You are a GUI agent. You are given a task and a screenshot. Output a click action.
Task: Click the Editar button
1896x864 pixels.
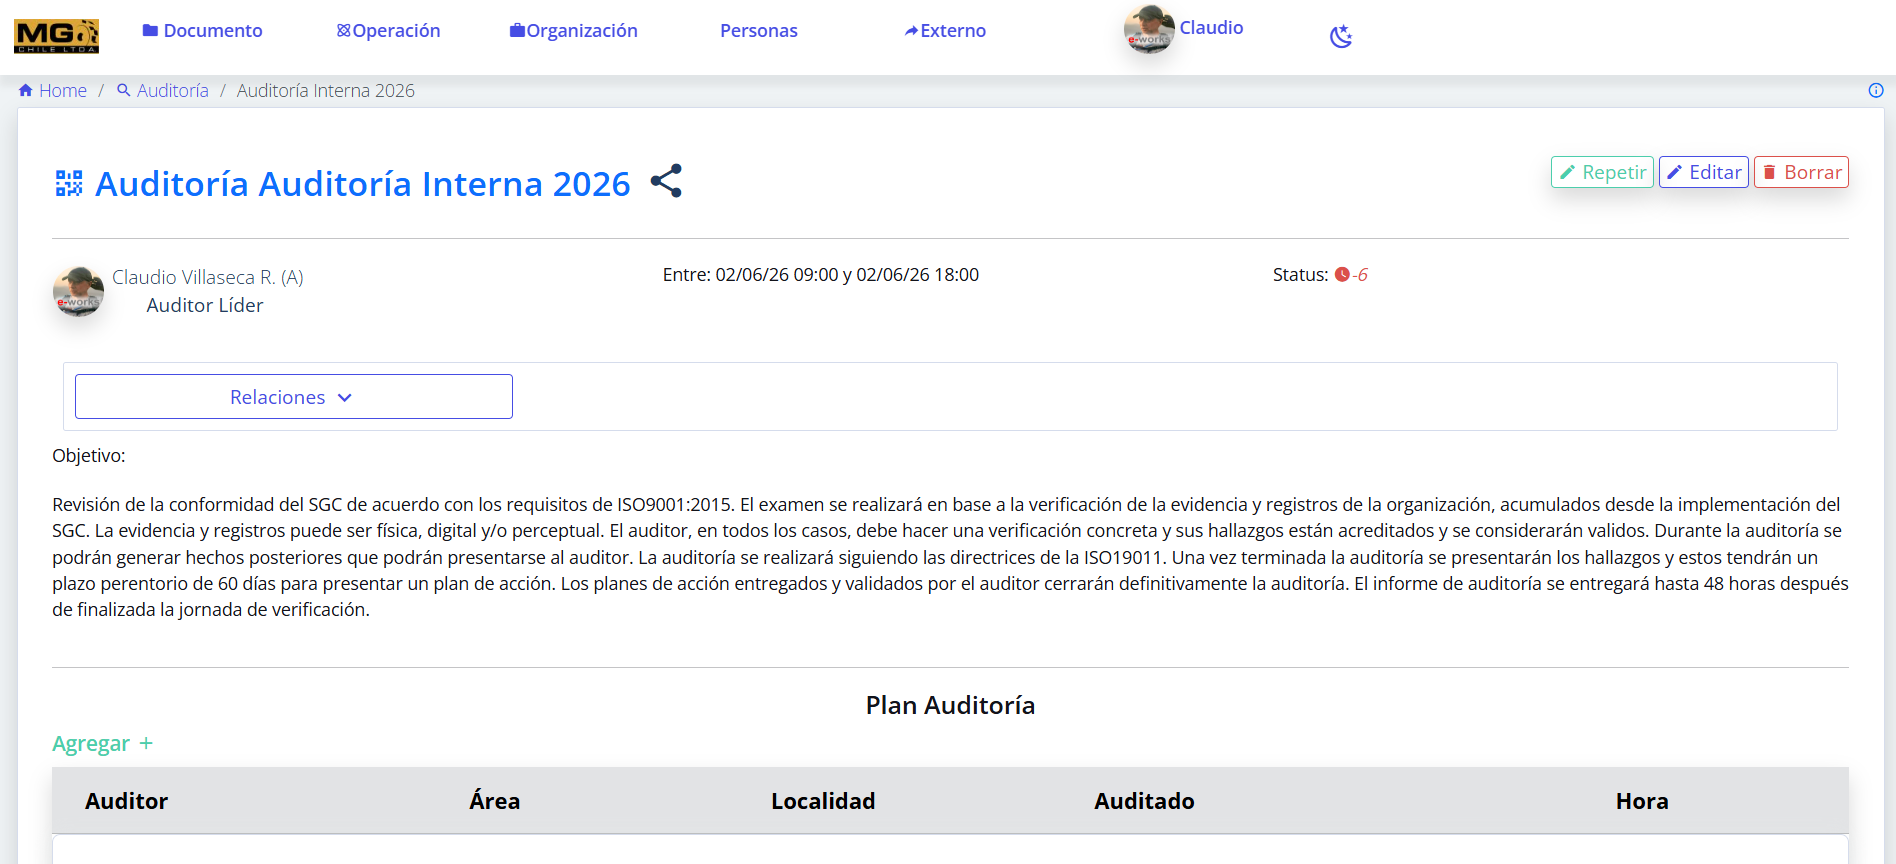(x=1704, y=172)
